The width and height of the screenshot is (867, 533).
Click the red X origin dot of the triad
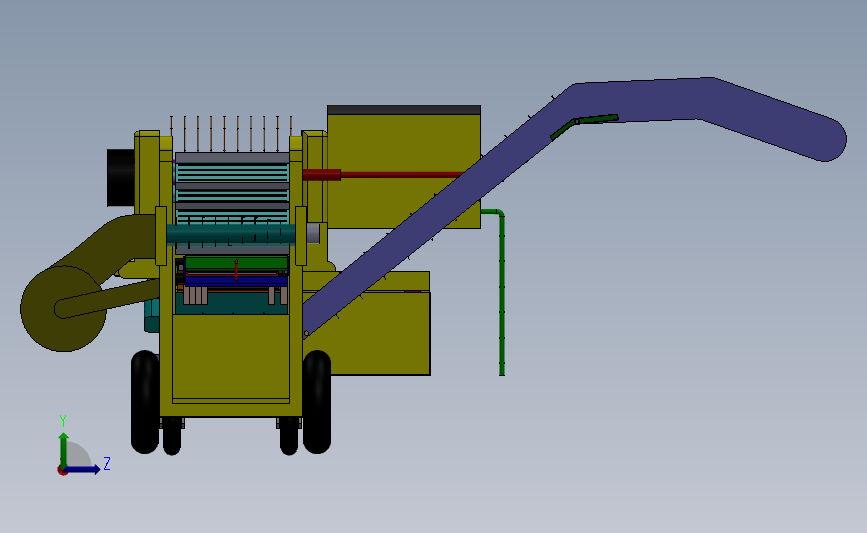(62, 471)
